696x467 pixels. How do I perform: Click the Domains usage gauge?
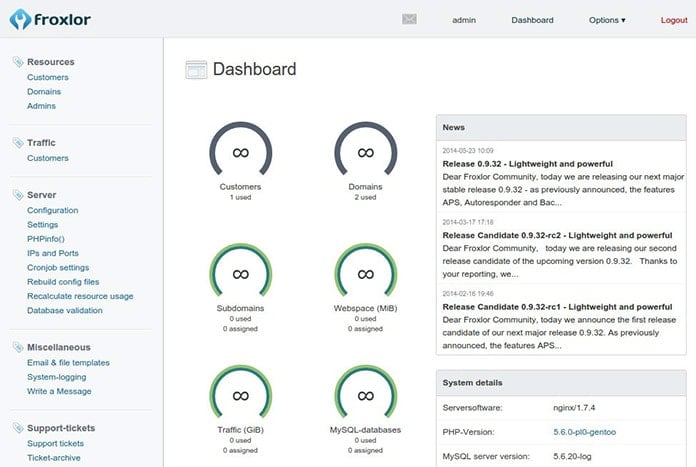(365, 150)
